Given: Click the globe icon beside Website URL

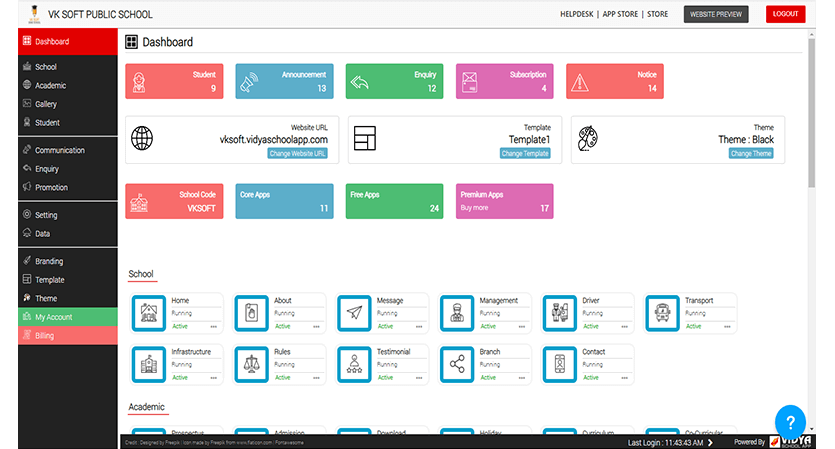Looking at the screenshot, I should [142, 138].
